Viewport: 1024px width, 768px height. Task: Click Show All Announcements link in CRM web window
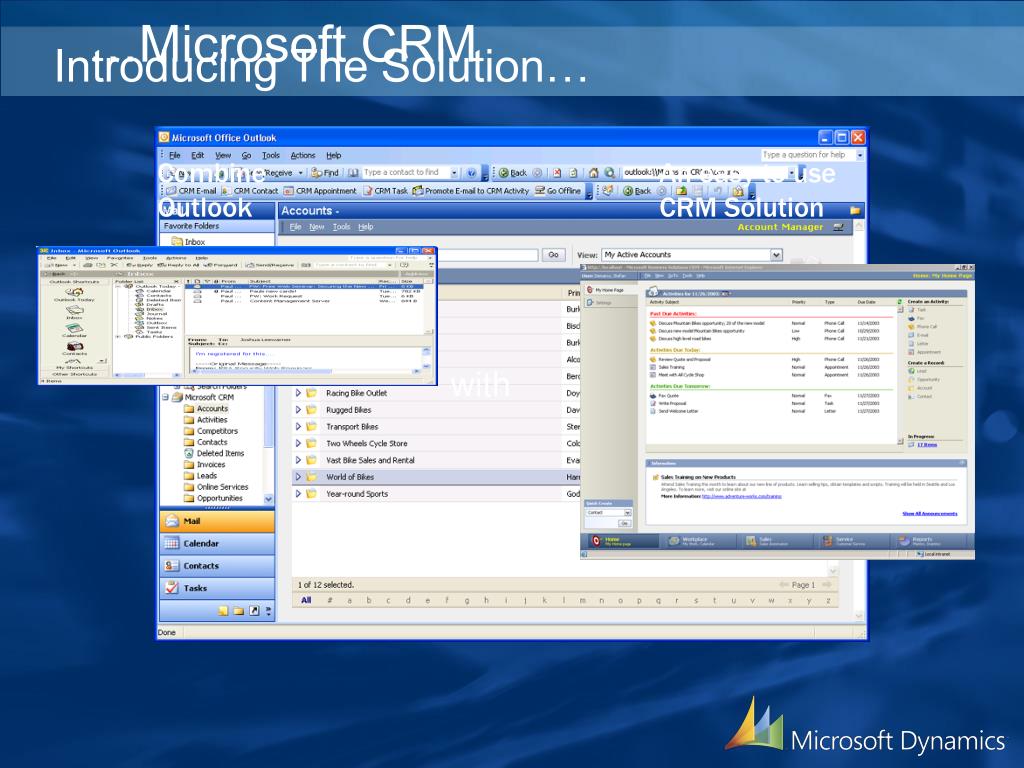(x=930, y=513)
